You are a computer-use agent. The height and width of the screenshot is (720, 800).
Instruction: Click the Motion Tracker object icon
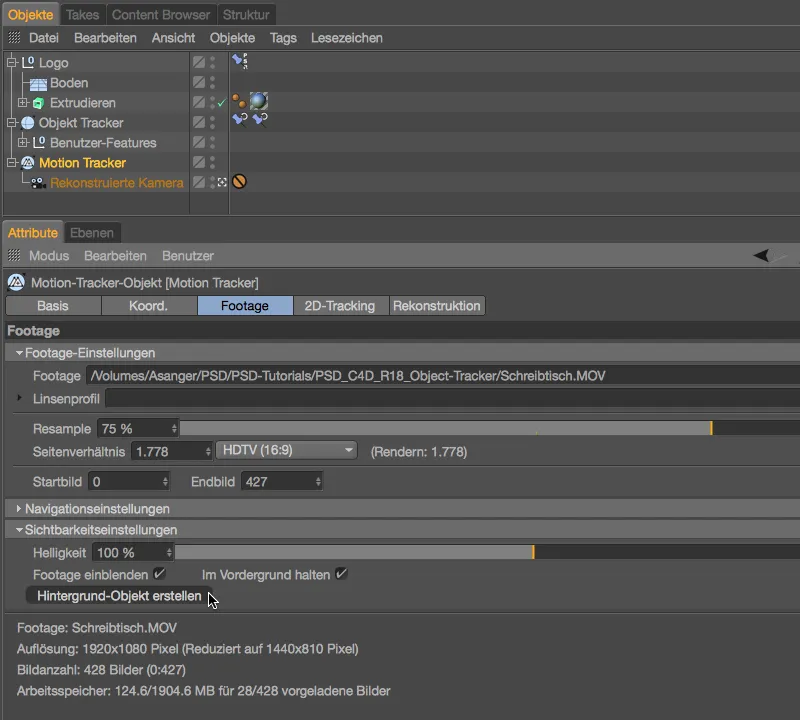pos(28,163)
